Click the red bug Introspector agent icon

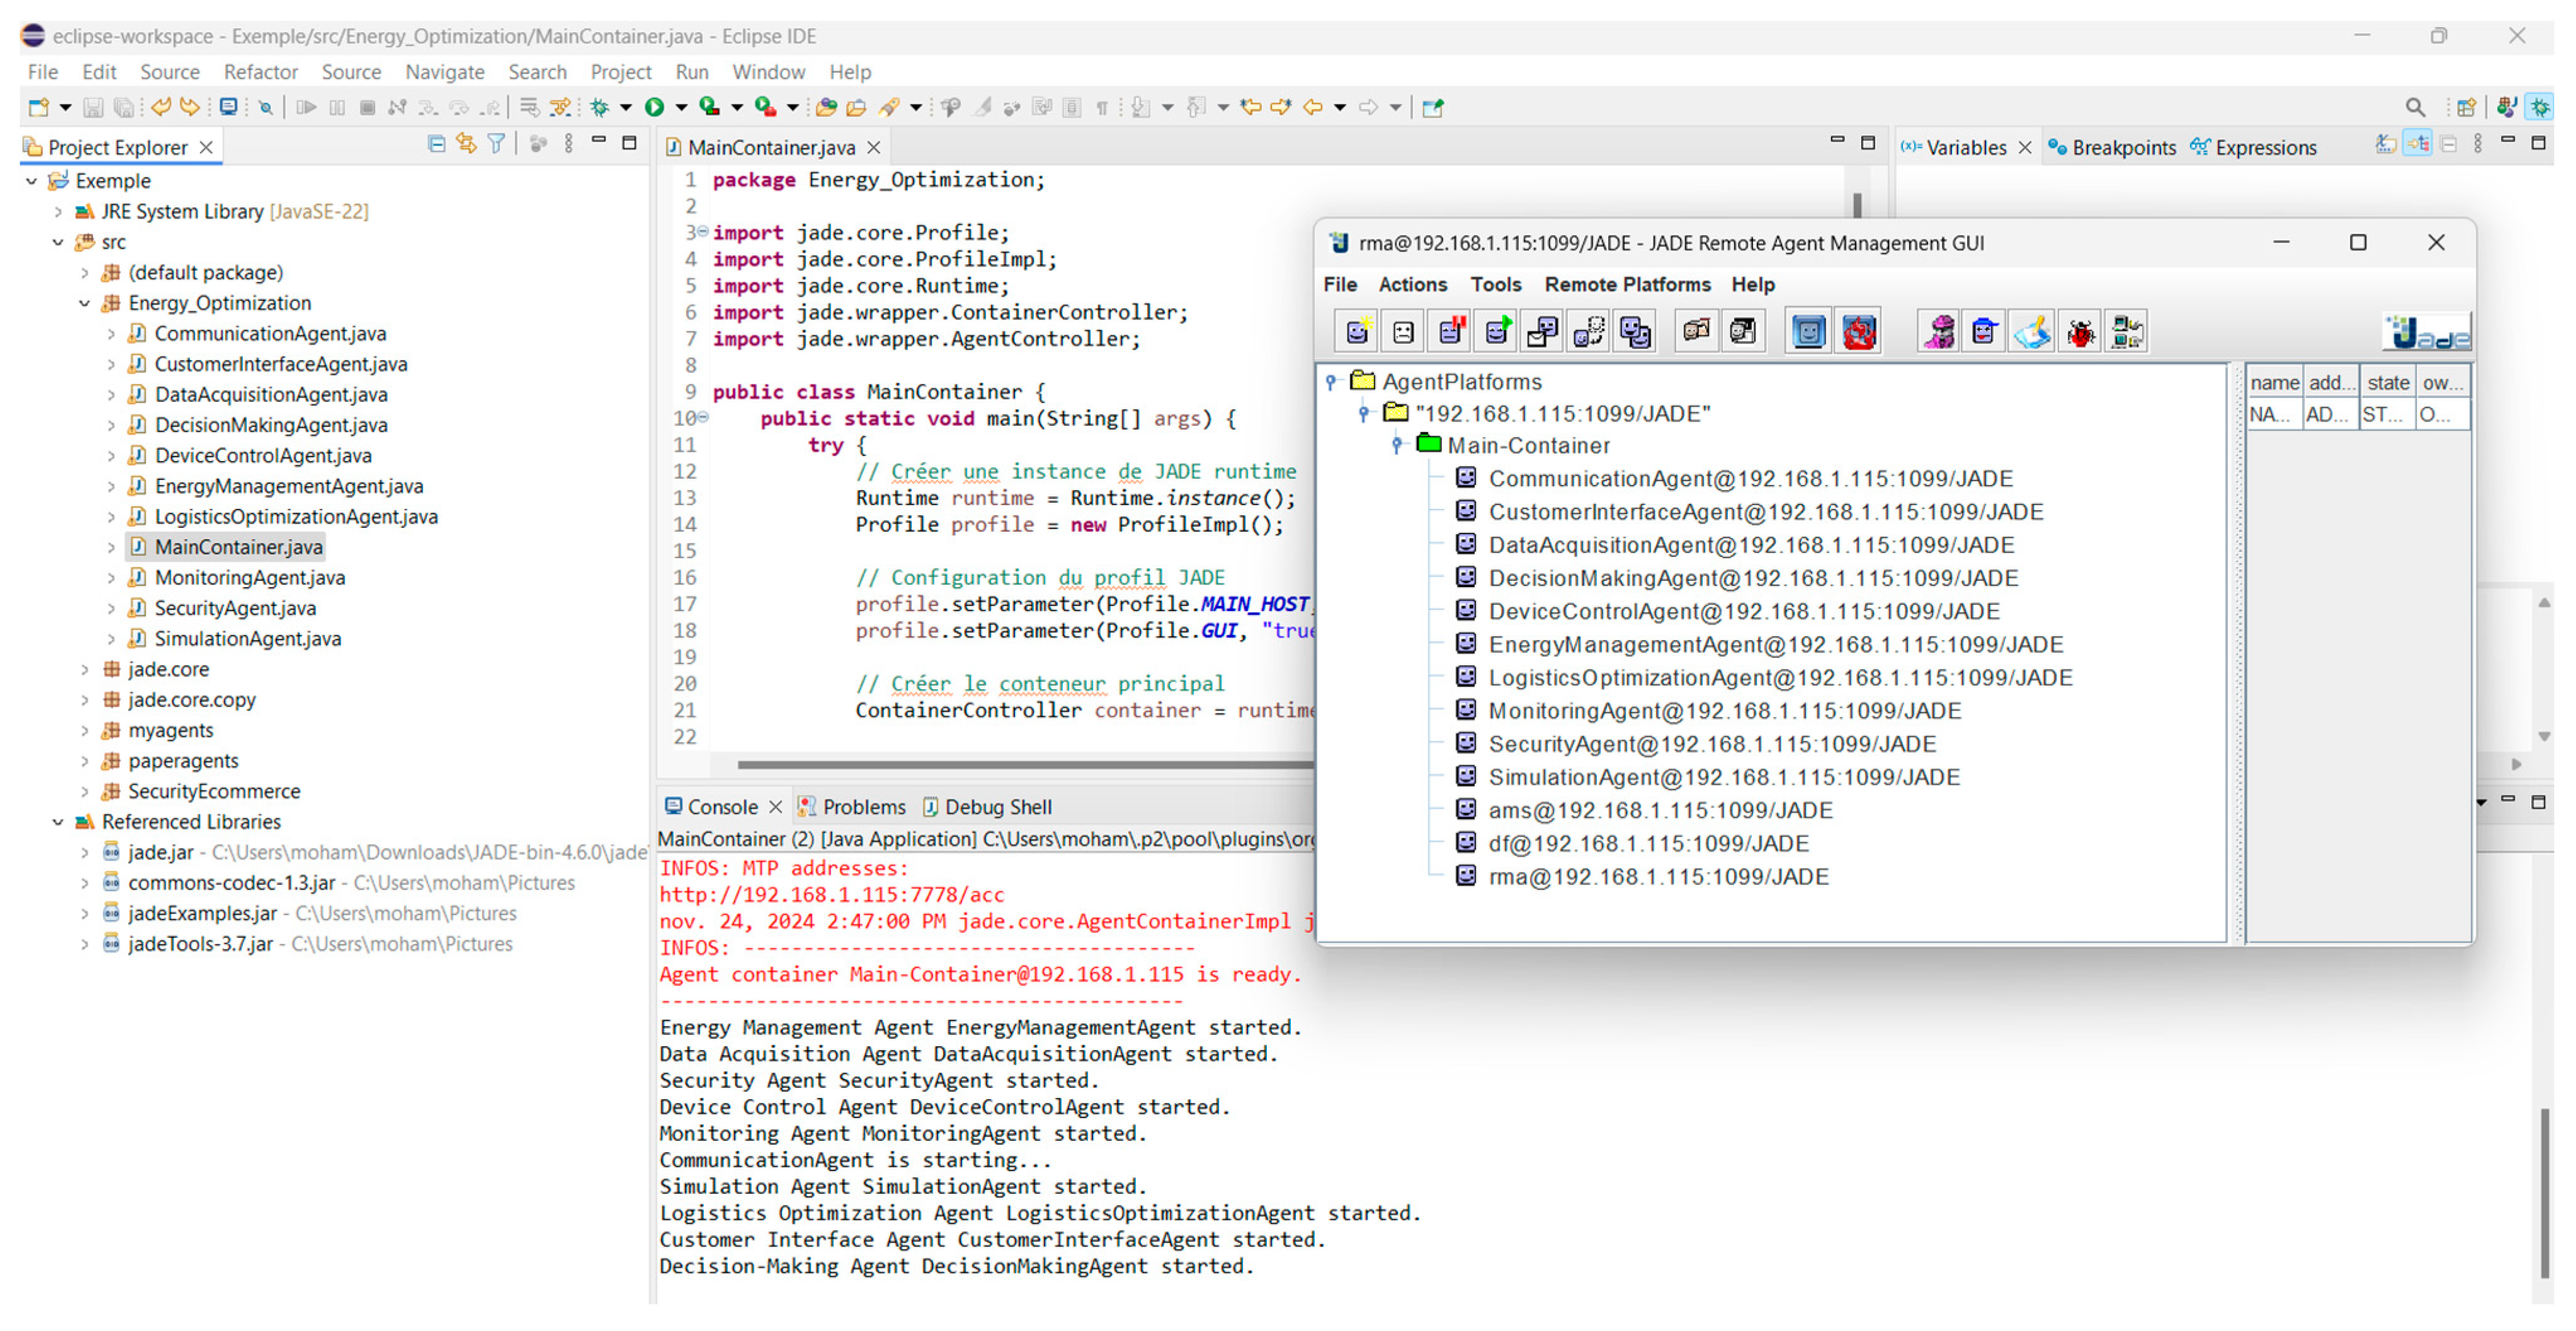(2081, 332)
